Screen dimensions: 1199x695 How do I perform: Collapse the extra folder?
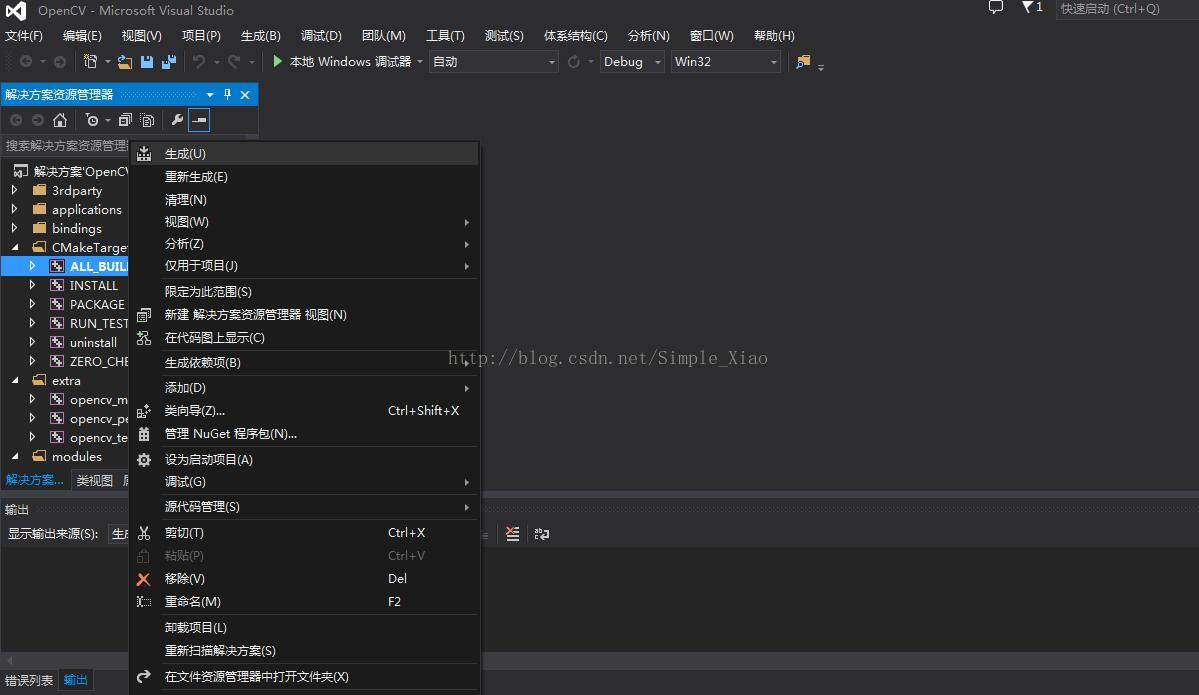point(15,380)
